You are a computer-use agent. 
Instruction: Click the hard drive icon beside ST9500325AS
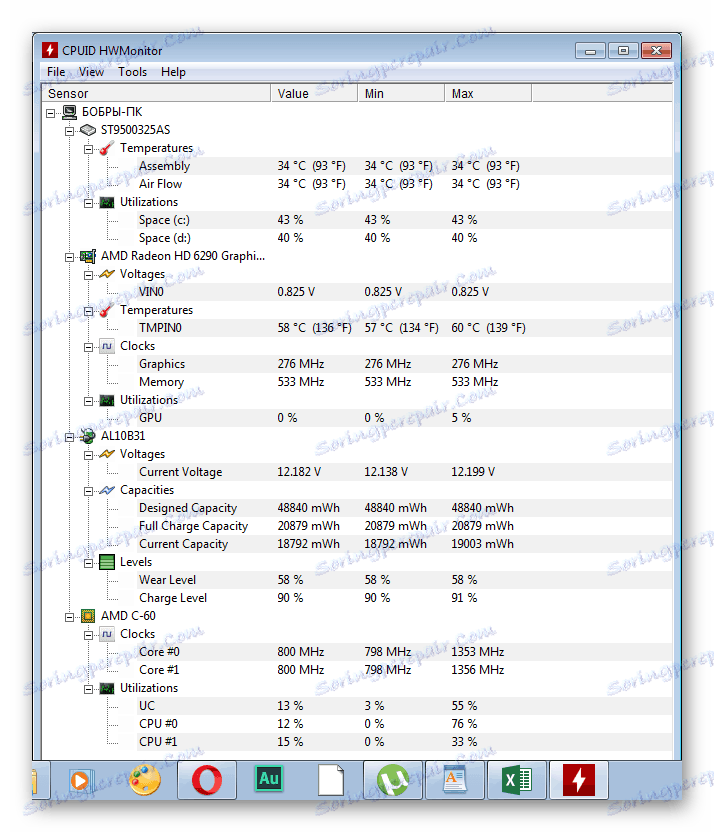88,130
